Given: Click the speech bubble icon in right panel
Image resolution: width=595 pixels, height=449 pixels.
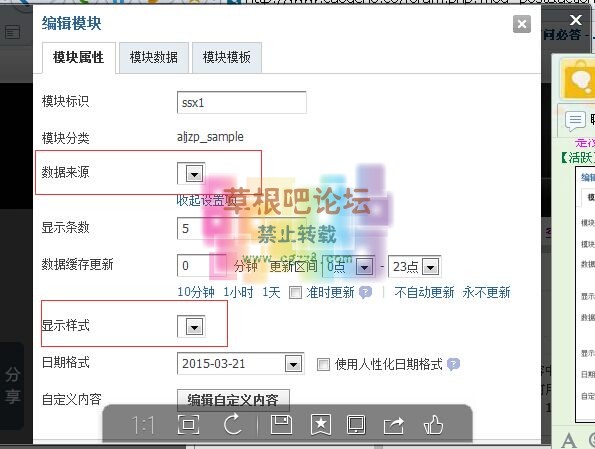Looking at the screenshot, I should coord(575,121).
